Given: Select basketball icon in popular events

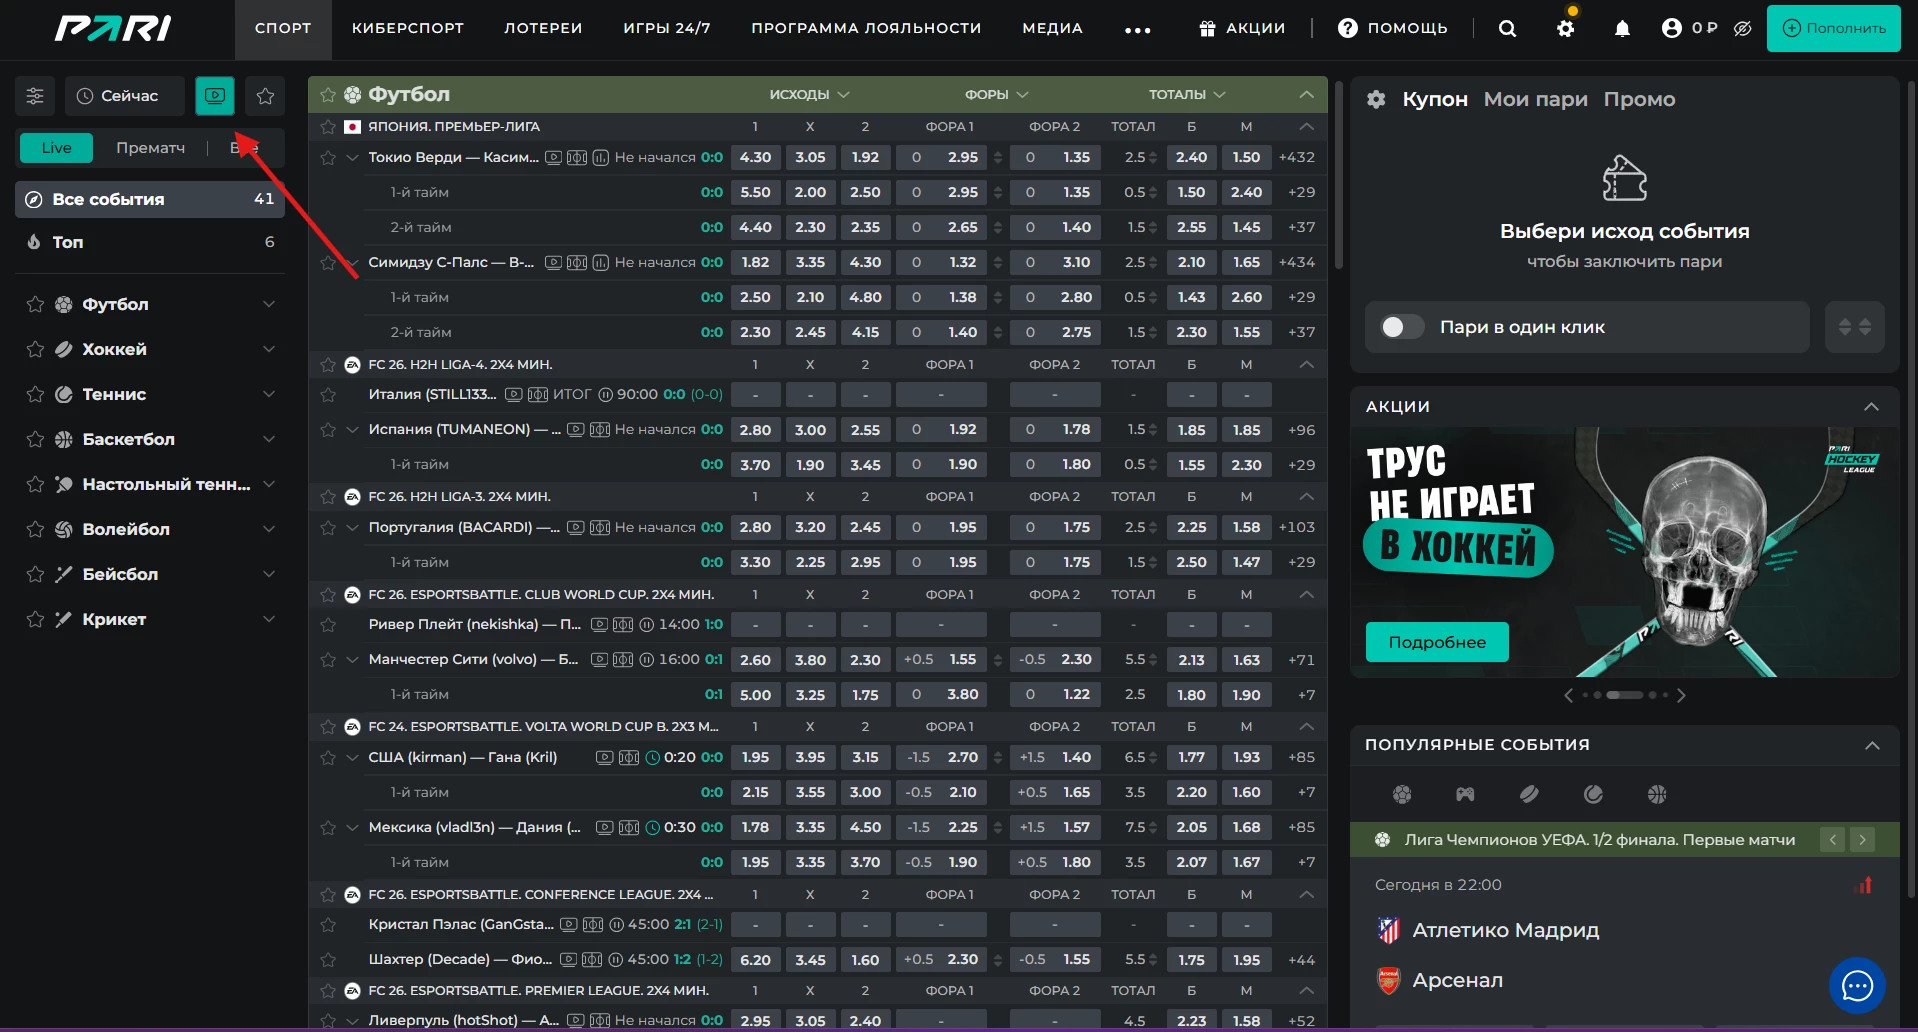Looking at the screenshot, I should (x=1657, y=794).
